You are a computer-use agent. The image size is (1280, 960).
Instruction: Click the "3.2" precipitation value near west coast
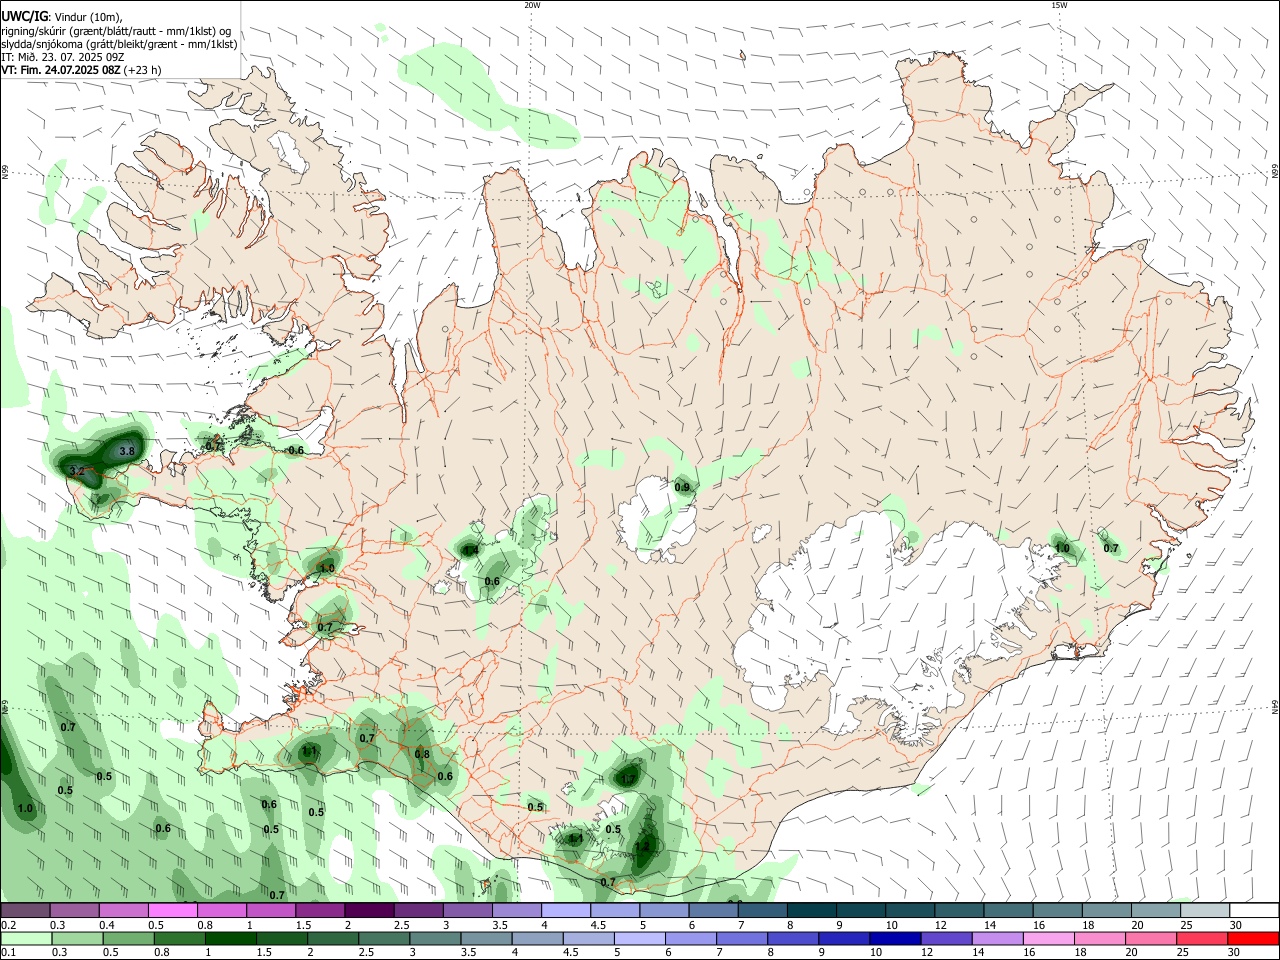coord(77,470)
